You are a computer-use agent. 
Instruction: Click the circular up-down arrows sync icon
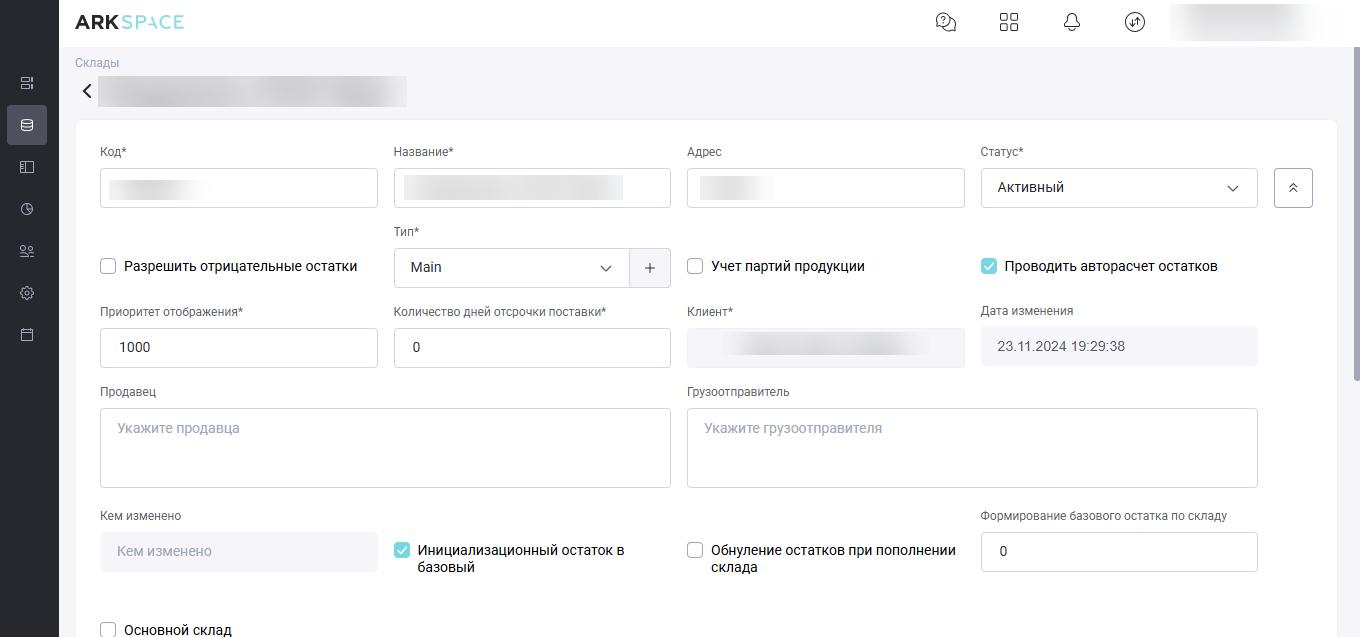pos(1134,22)
